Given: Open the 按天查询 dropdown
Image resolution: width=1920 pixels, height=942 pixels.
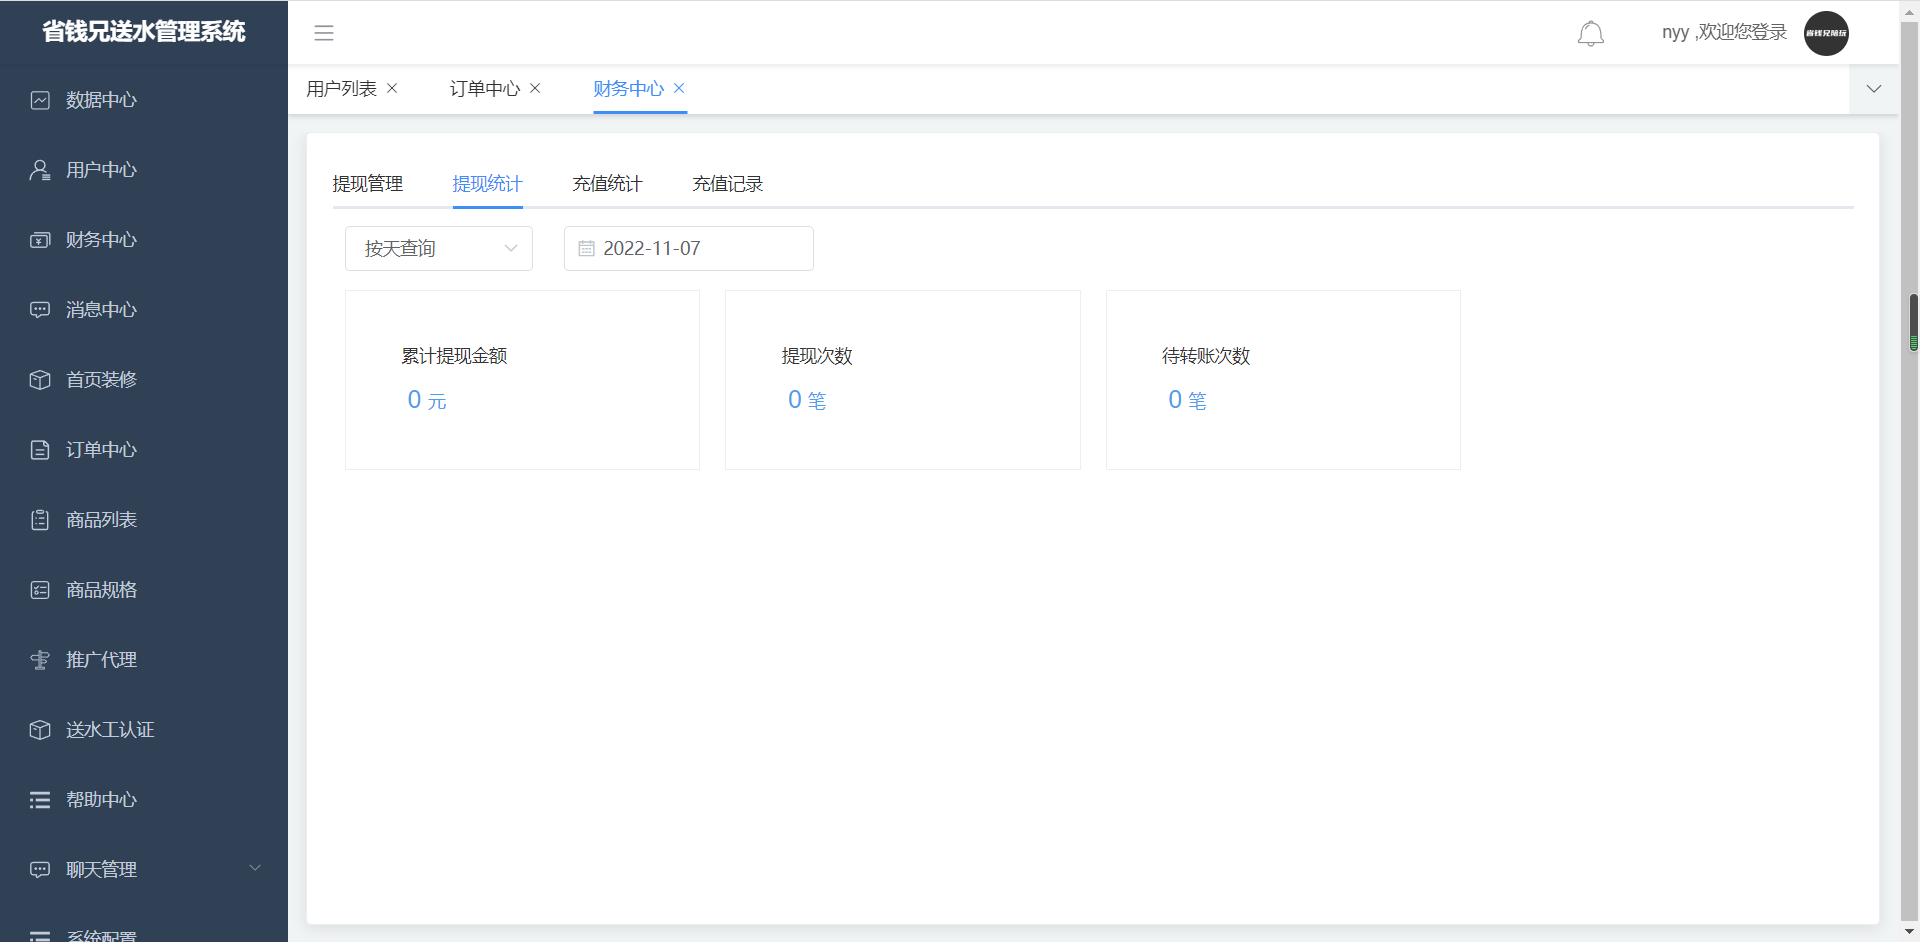Looking at the screenshot, I should coord(438,249).
